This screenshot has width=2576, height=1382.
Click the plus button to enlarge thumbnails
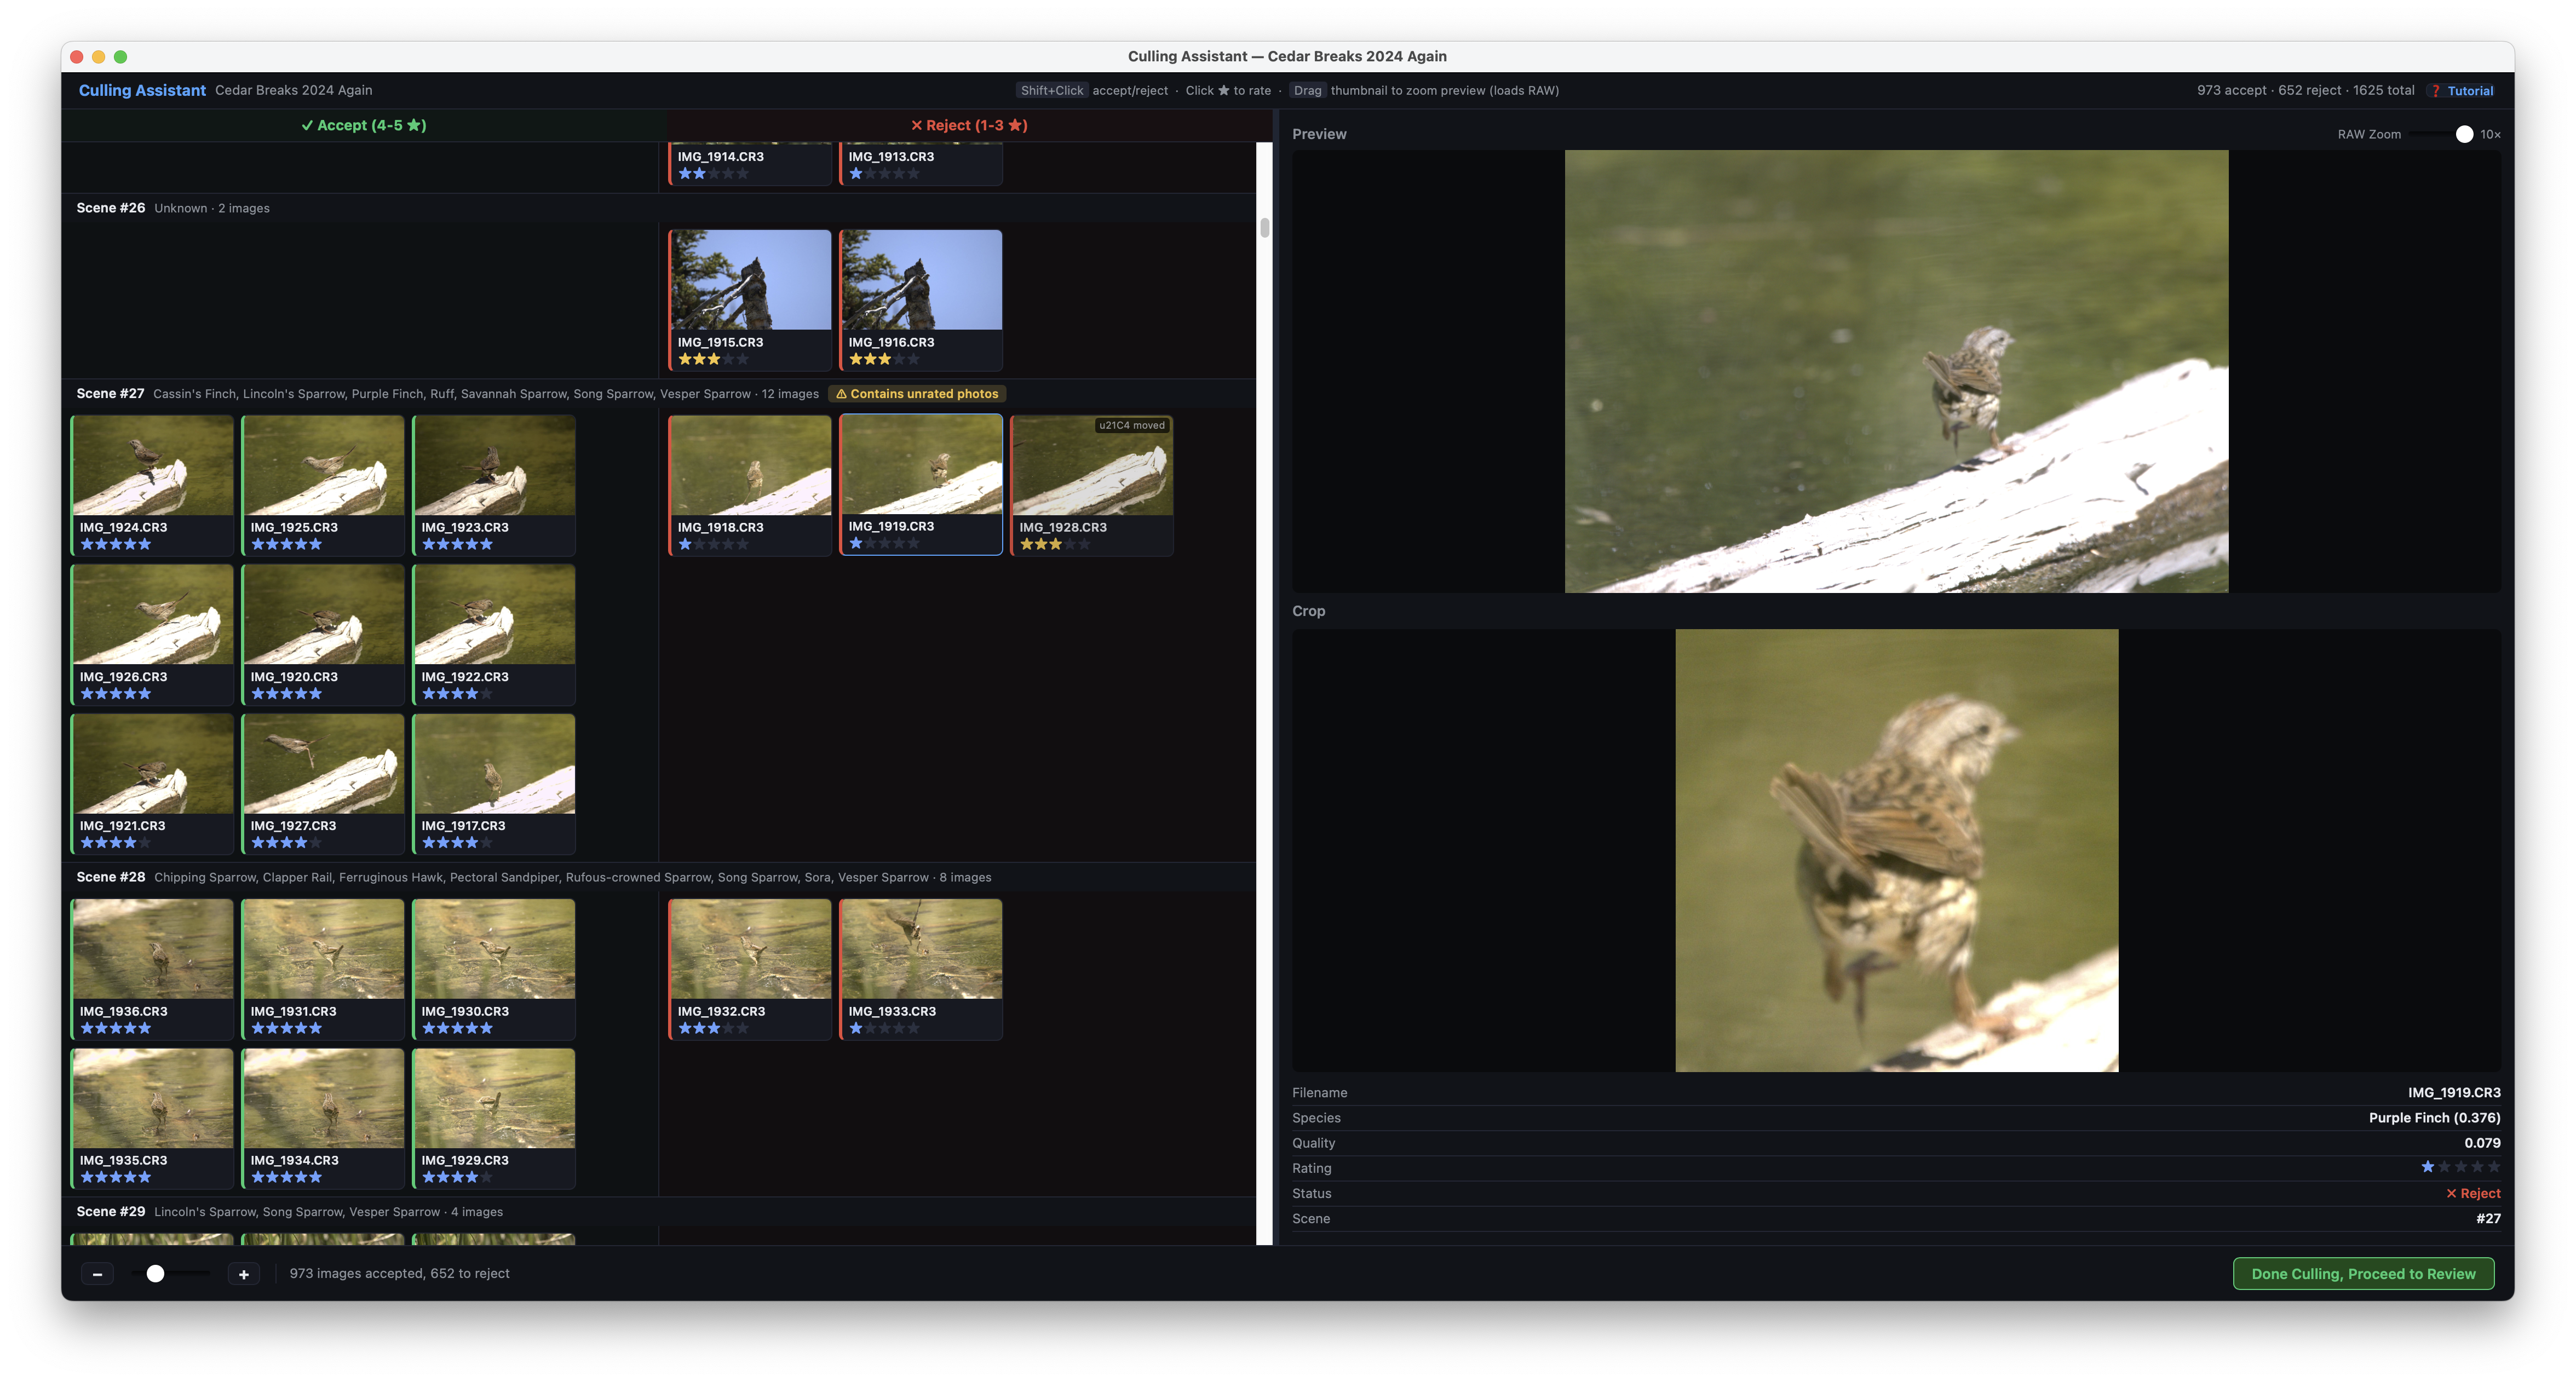click(243, 1273)
